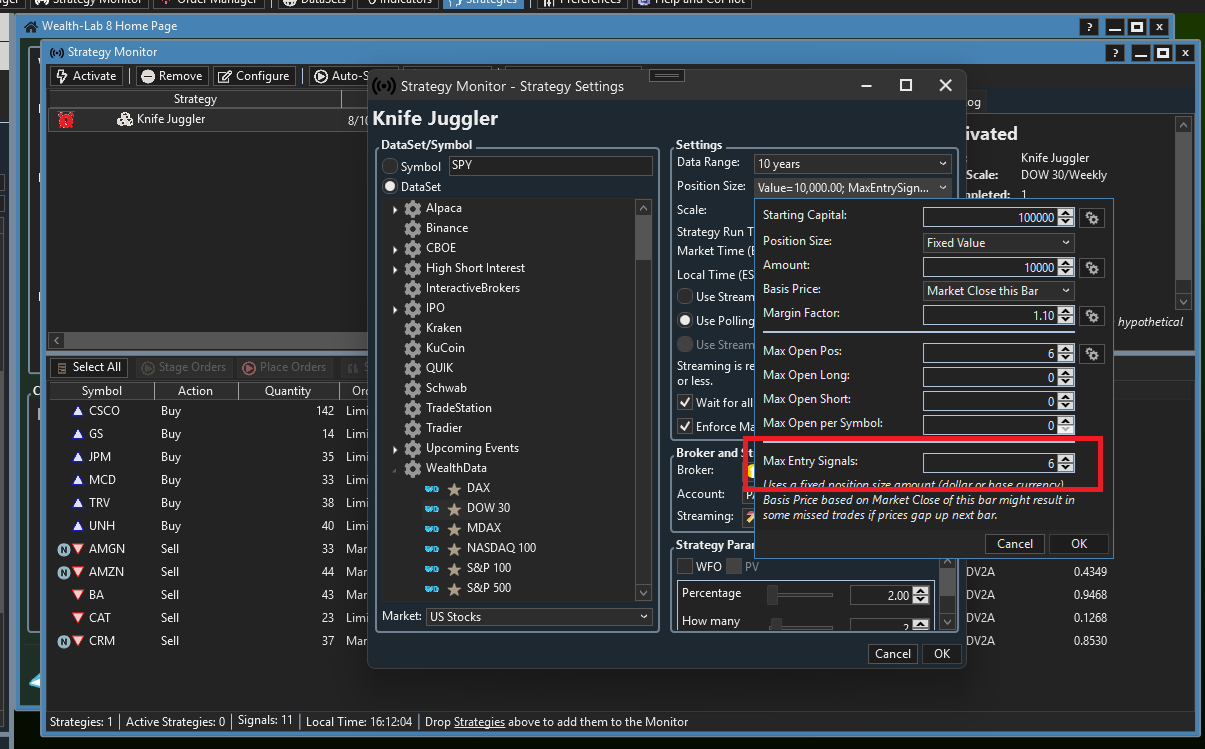Click the Alpaca dataset gear icon
This screenshot has height=749, width=1205.
click(x=412, y=208)
